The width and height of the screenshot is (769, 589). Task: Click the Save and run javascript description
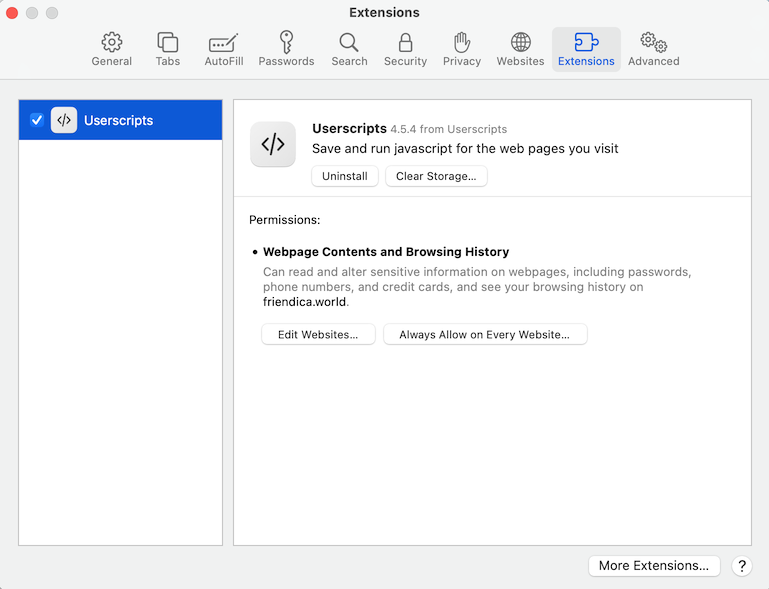click(x=465, y=149)
